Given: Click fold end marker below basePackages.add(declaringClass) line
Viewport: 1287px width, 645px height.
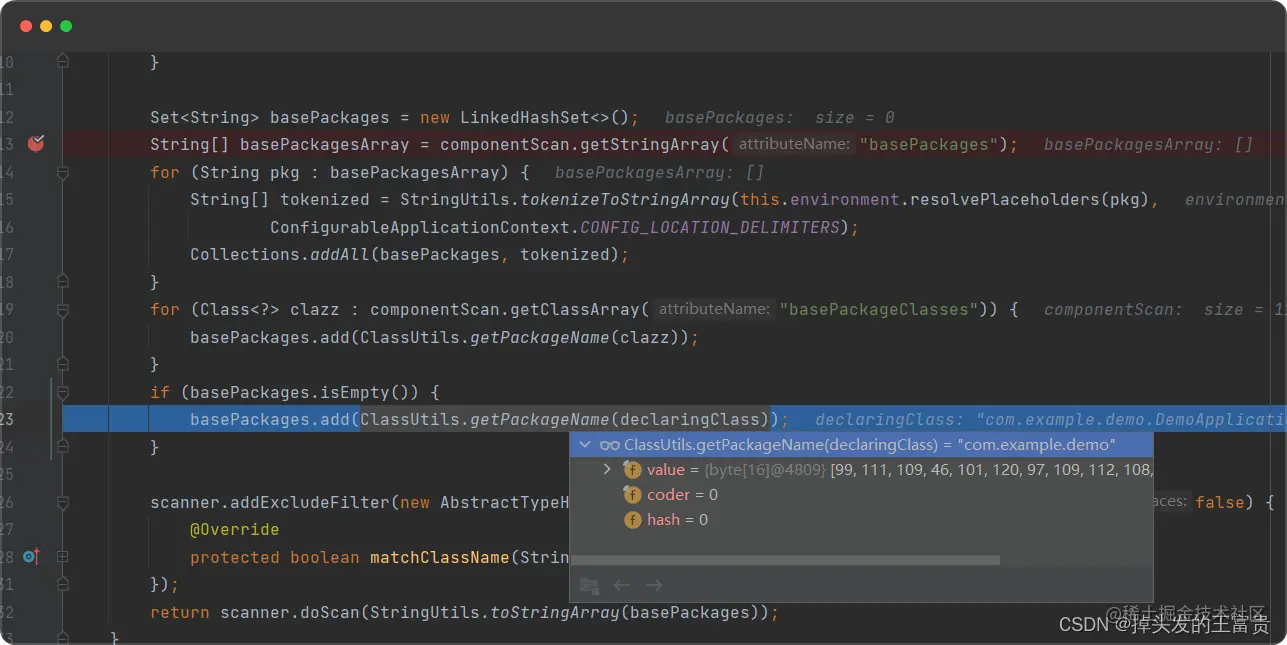Looking at the screenshot, I should point(62,447).
